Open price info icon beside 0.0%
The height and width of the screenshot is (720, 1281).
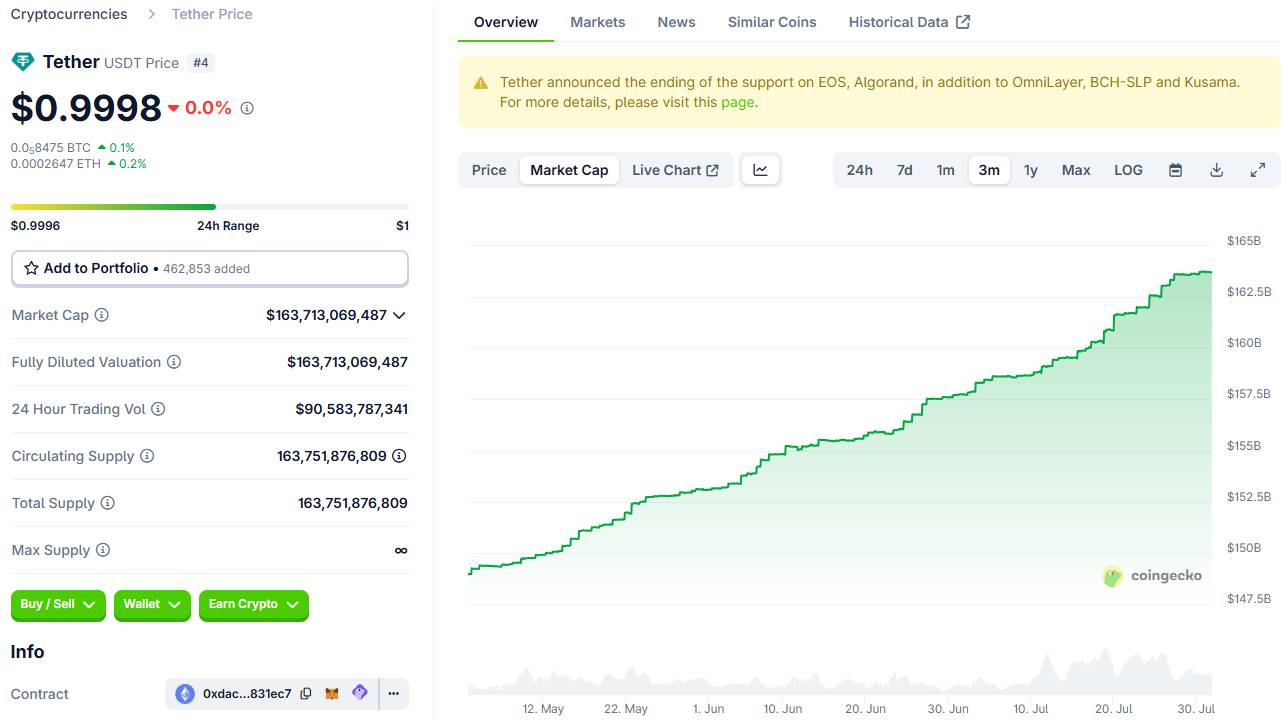(x=247, y=108)
